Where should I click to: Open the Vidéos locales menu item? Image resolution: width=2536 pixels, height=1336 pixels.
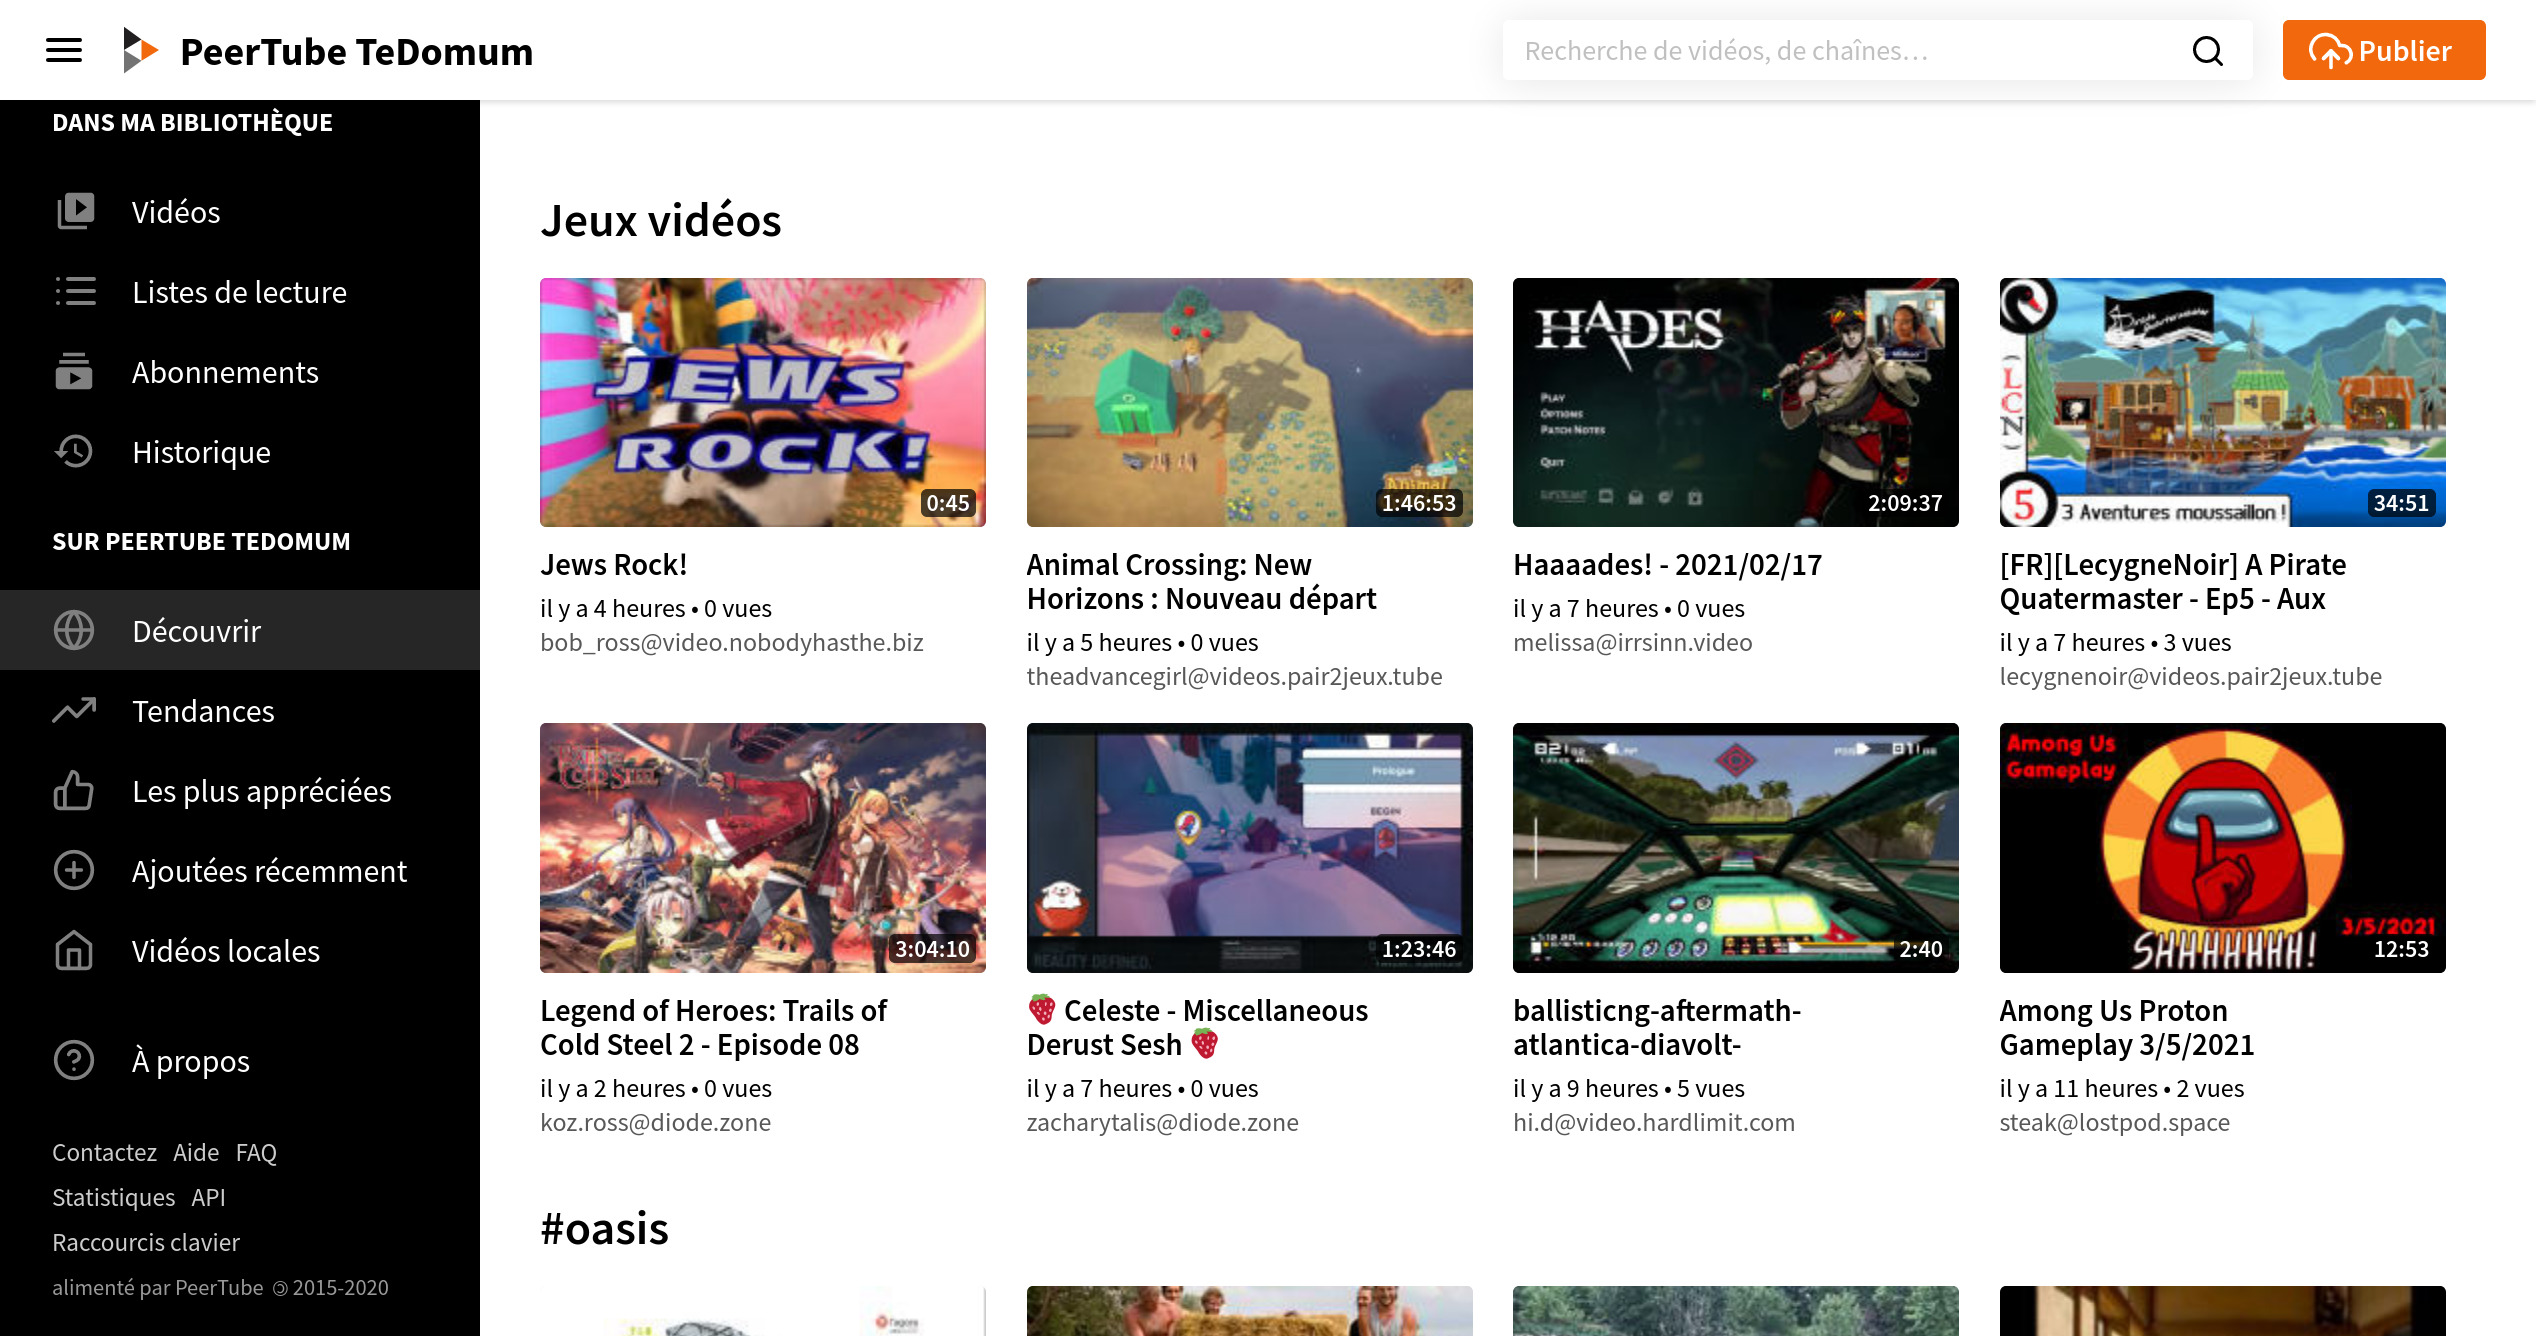[x=225, y=950]
